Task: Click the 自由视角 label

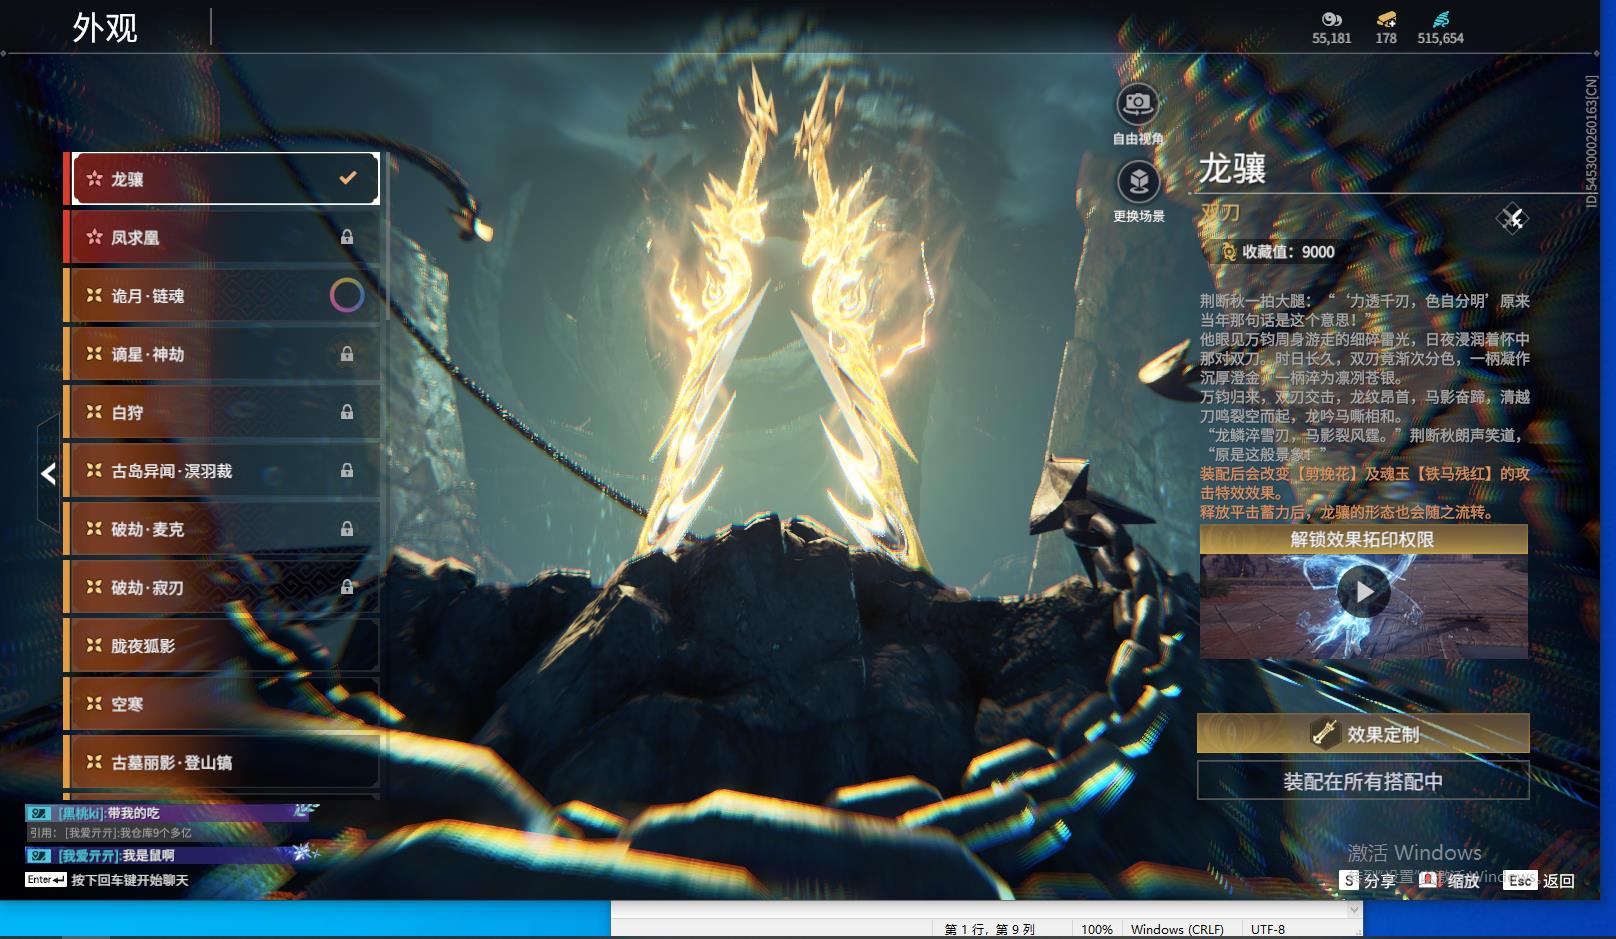Action: click(x=1138, y=138)
